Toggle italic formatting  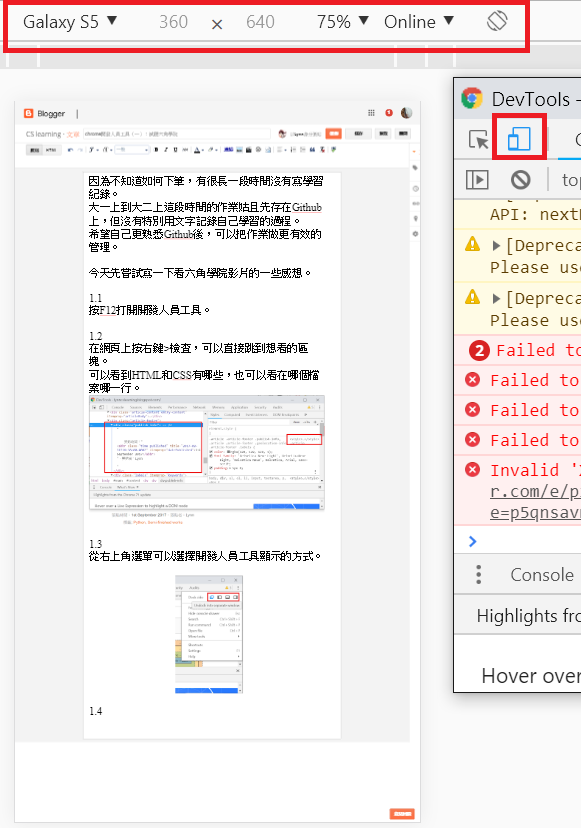point(166,149)
